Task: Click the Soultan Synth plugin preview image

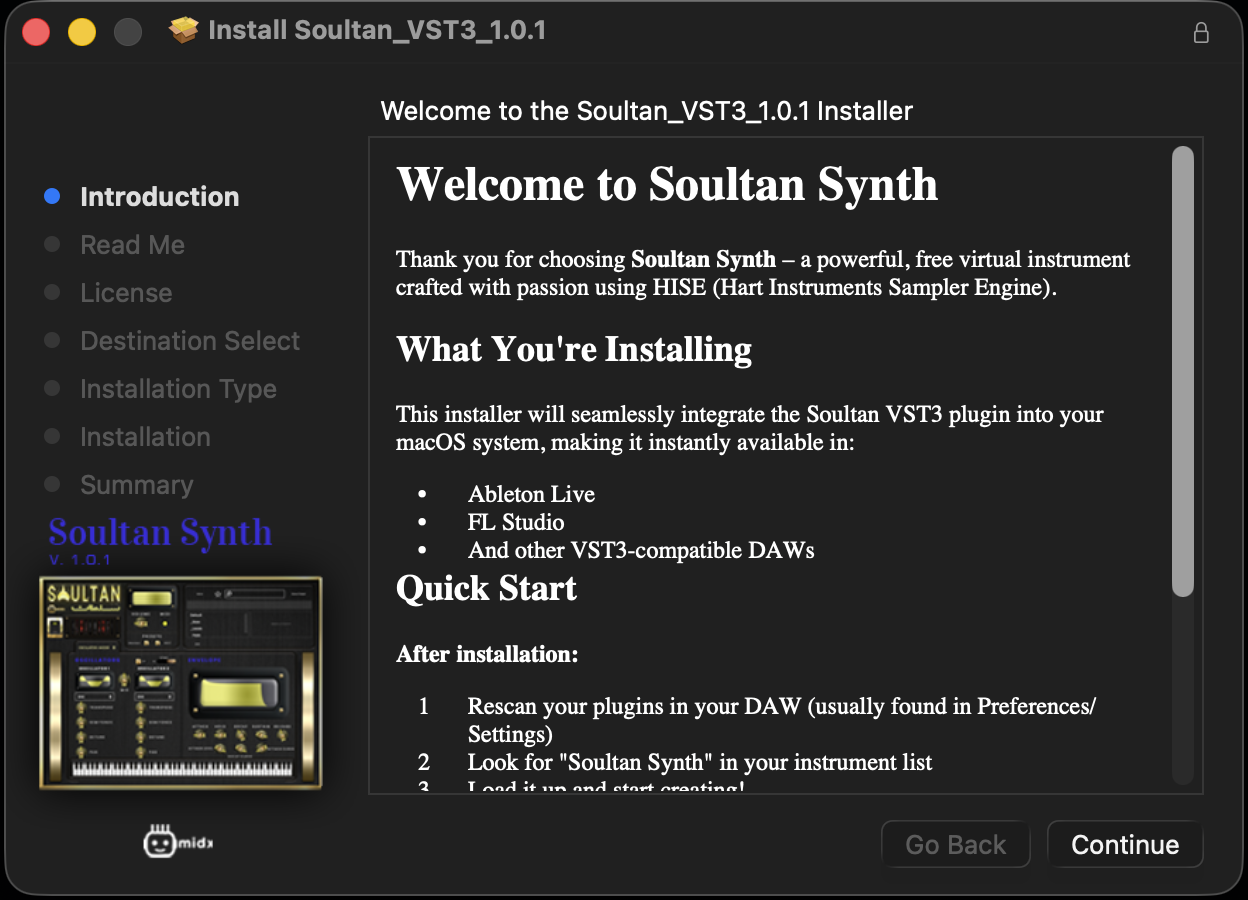Action: tap(181, 683)
